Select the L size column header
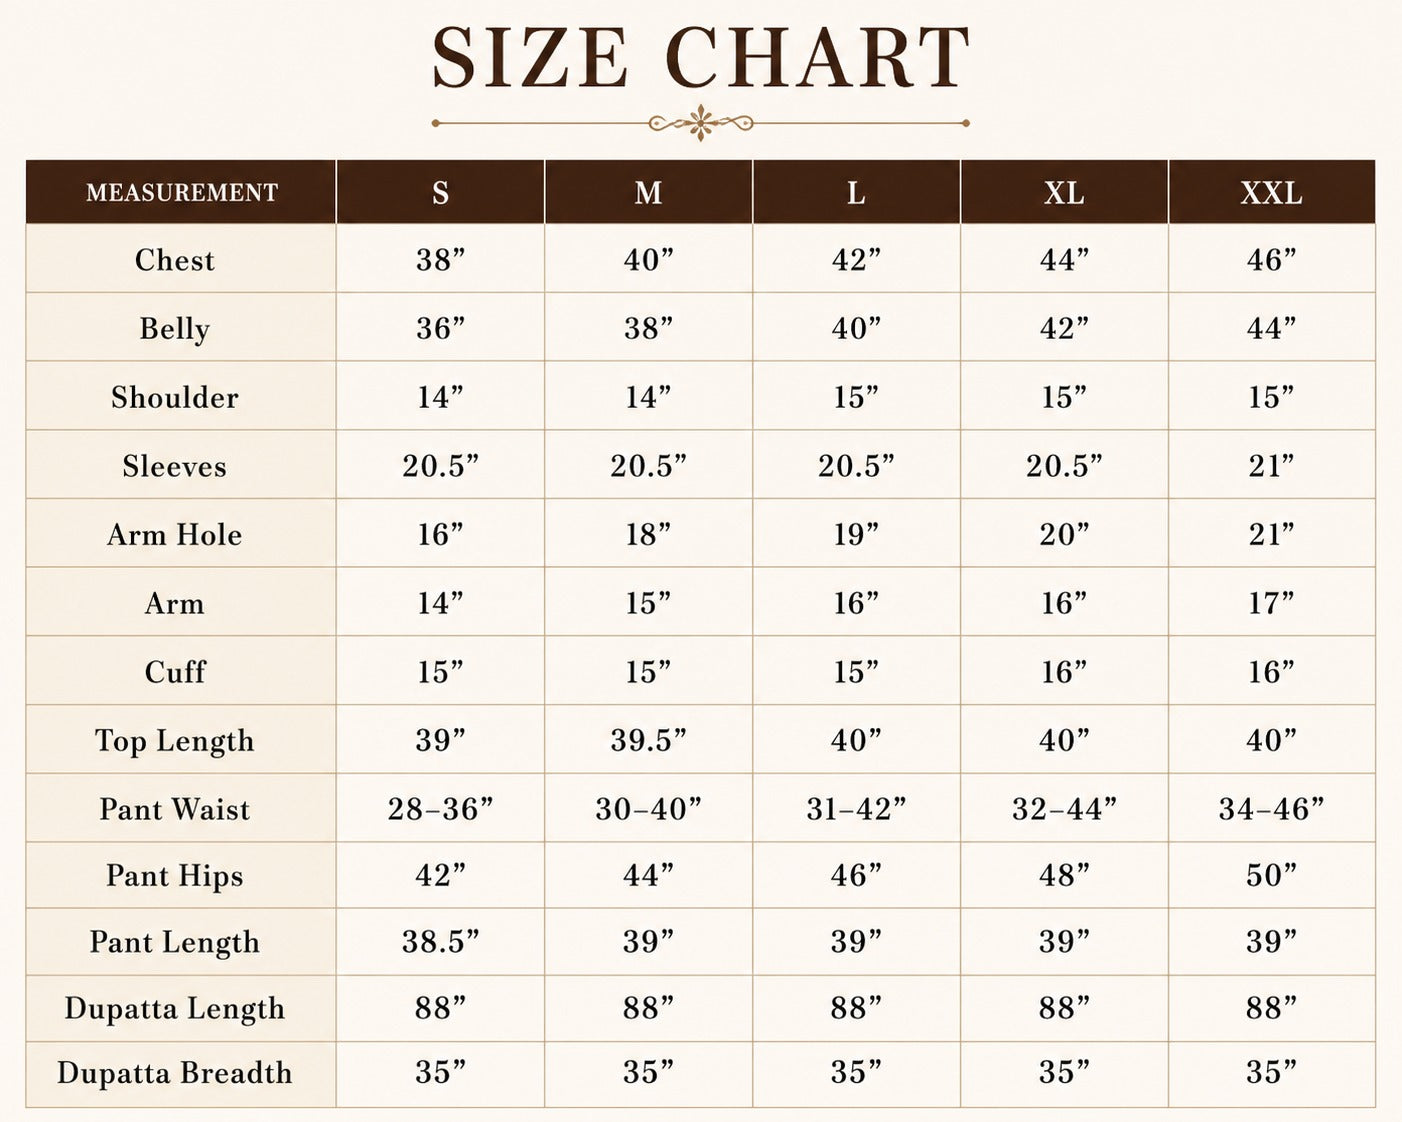This screenshot has width=1402, height=1122. pos(856,192)
